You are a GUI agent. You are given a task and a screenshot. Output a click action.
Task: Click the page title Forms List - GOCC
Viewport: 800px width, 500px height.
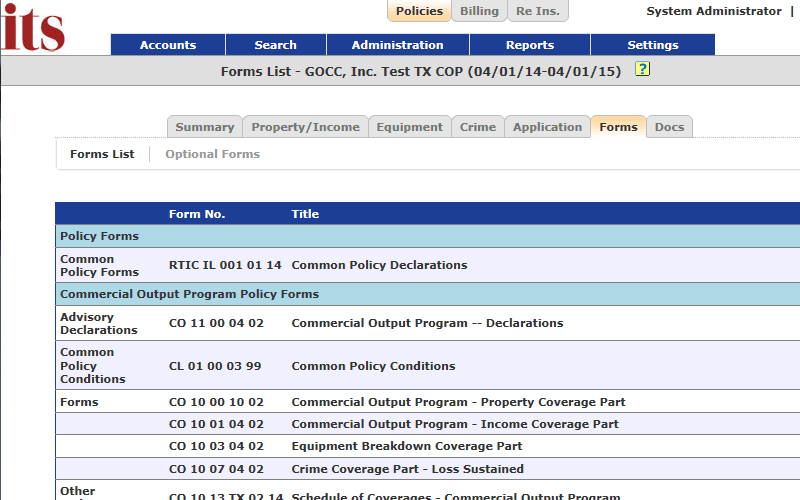coord(420,71)
